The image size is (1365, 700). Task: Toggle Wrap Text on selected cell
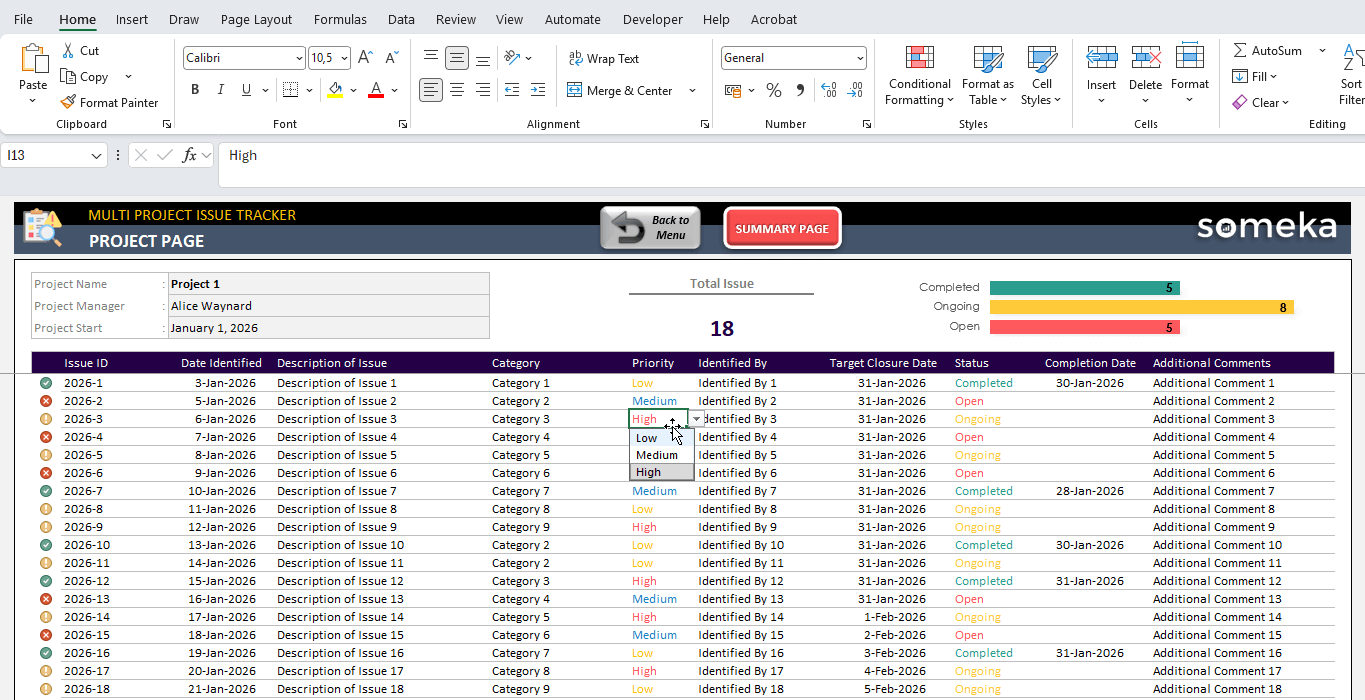point(603,59)
